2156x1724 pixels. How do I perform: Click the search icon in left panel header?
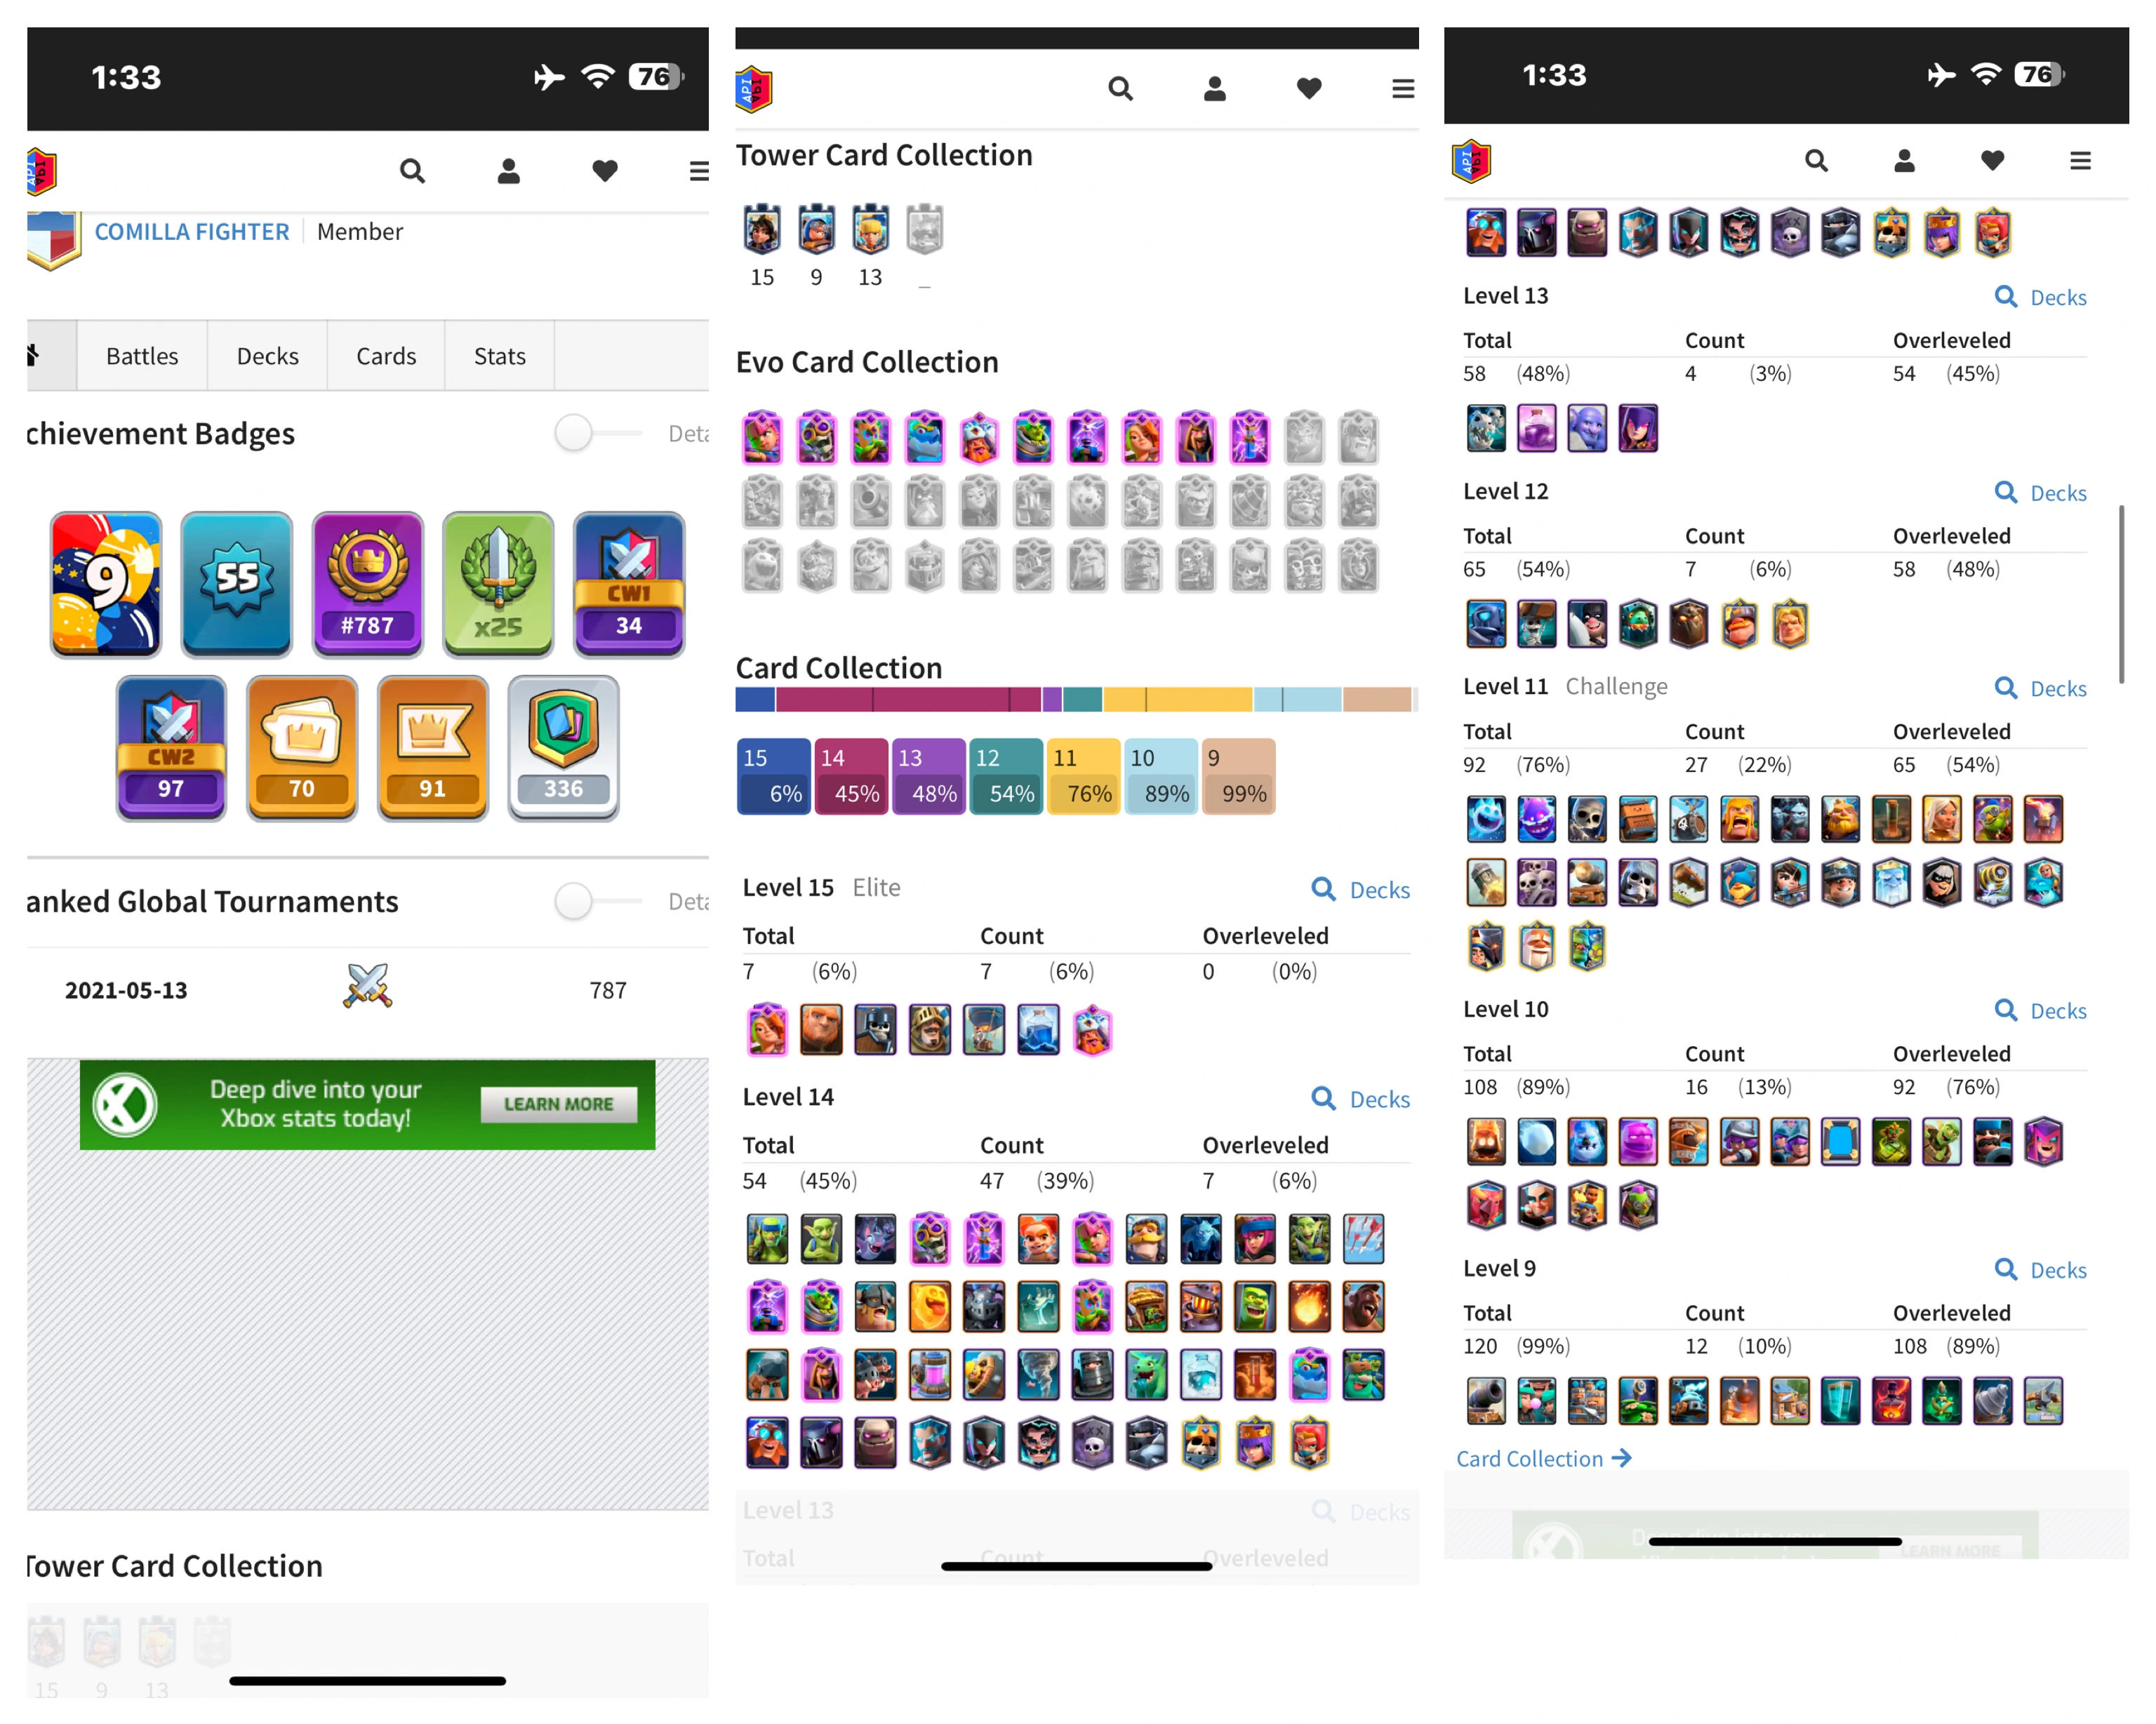click(x=412, y=171)
